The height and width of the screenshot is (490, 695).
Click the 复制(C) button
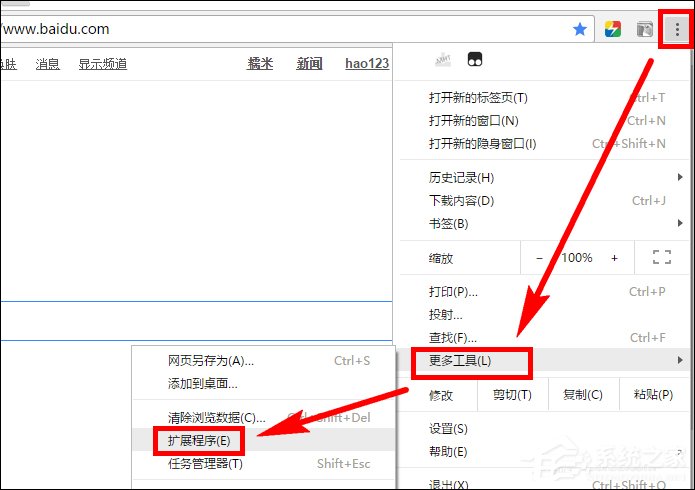[583, 395]
